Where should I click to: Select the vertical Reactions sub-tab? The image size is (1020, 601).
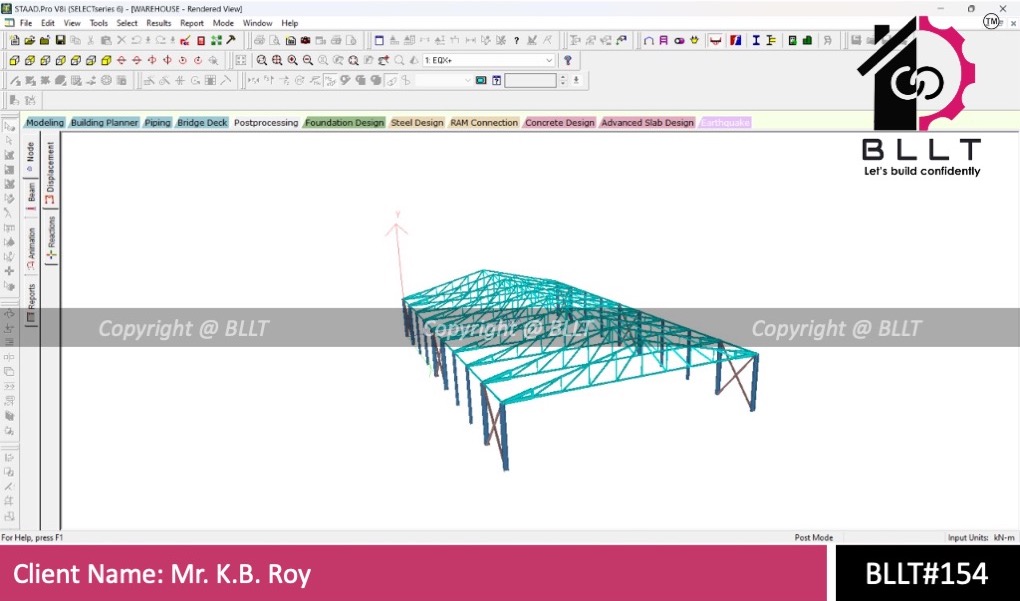point(51,239)
